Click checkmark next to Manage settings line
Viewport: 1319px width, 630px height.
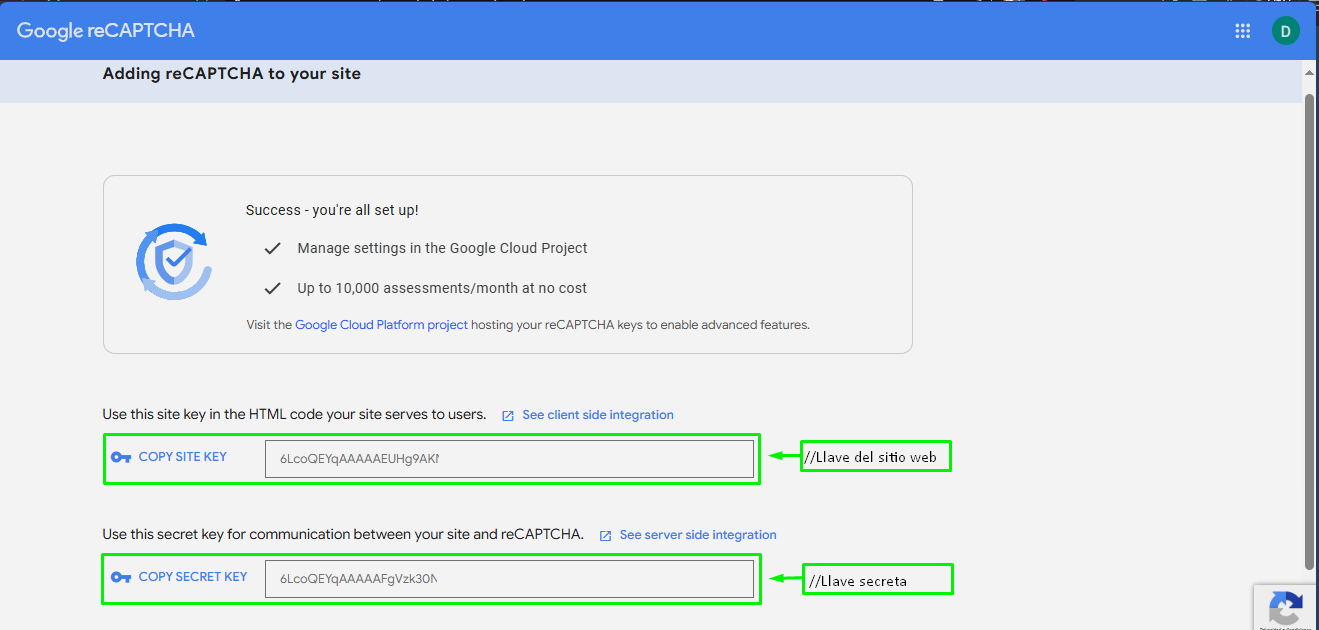tap(272, 249)
